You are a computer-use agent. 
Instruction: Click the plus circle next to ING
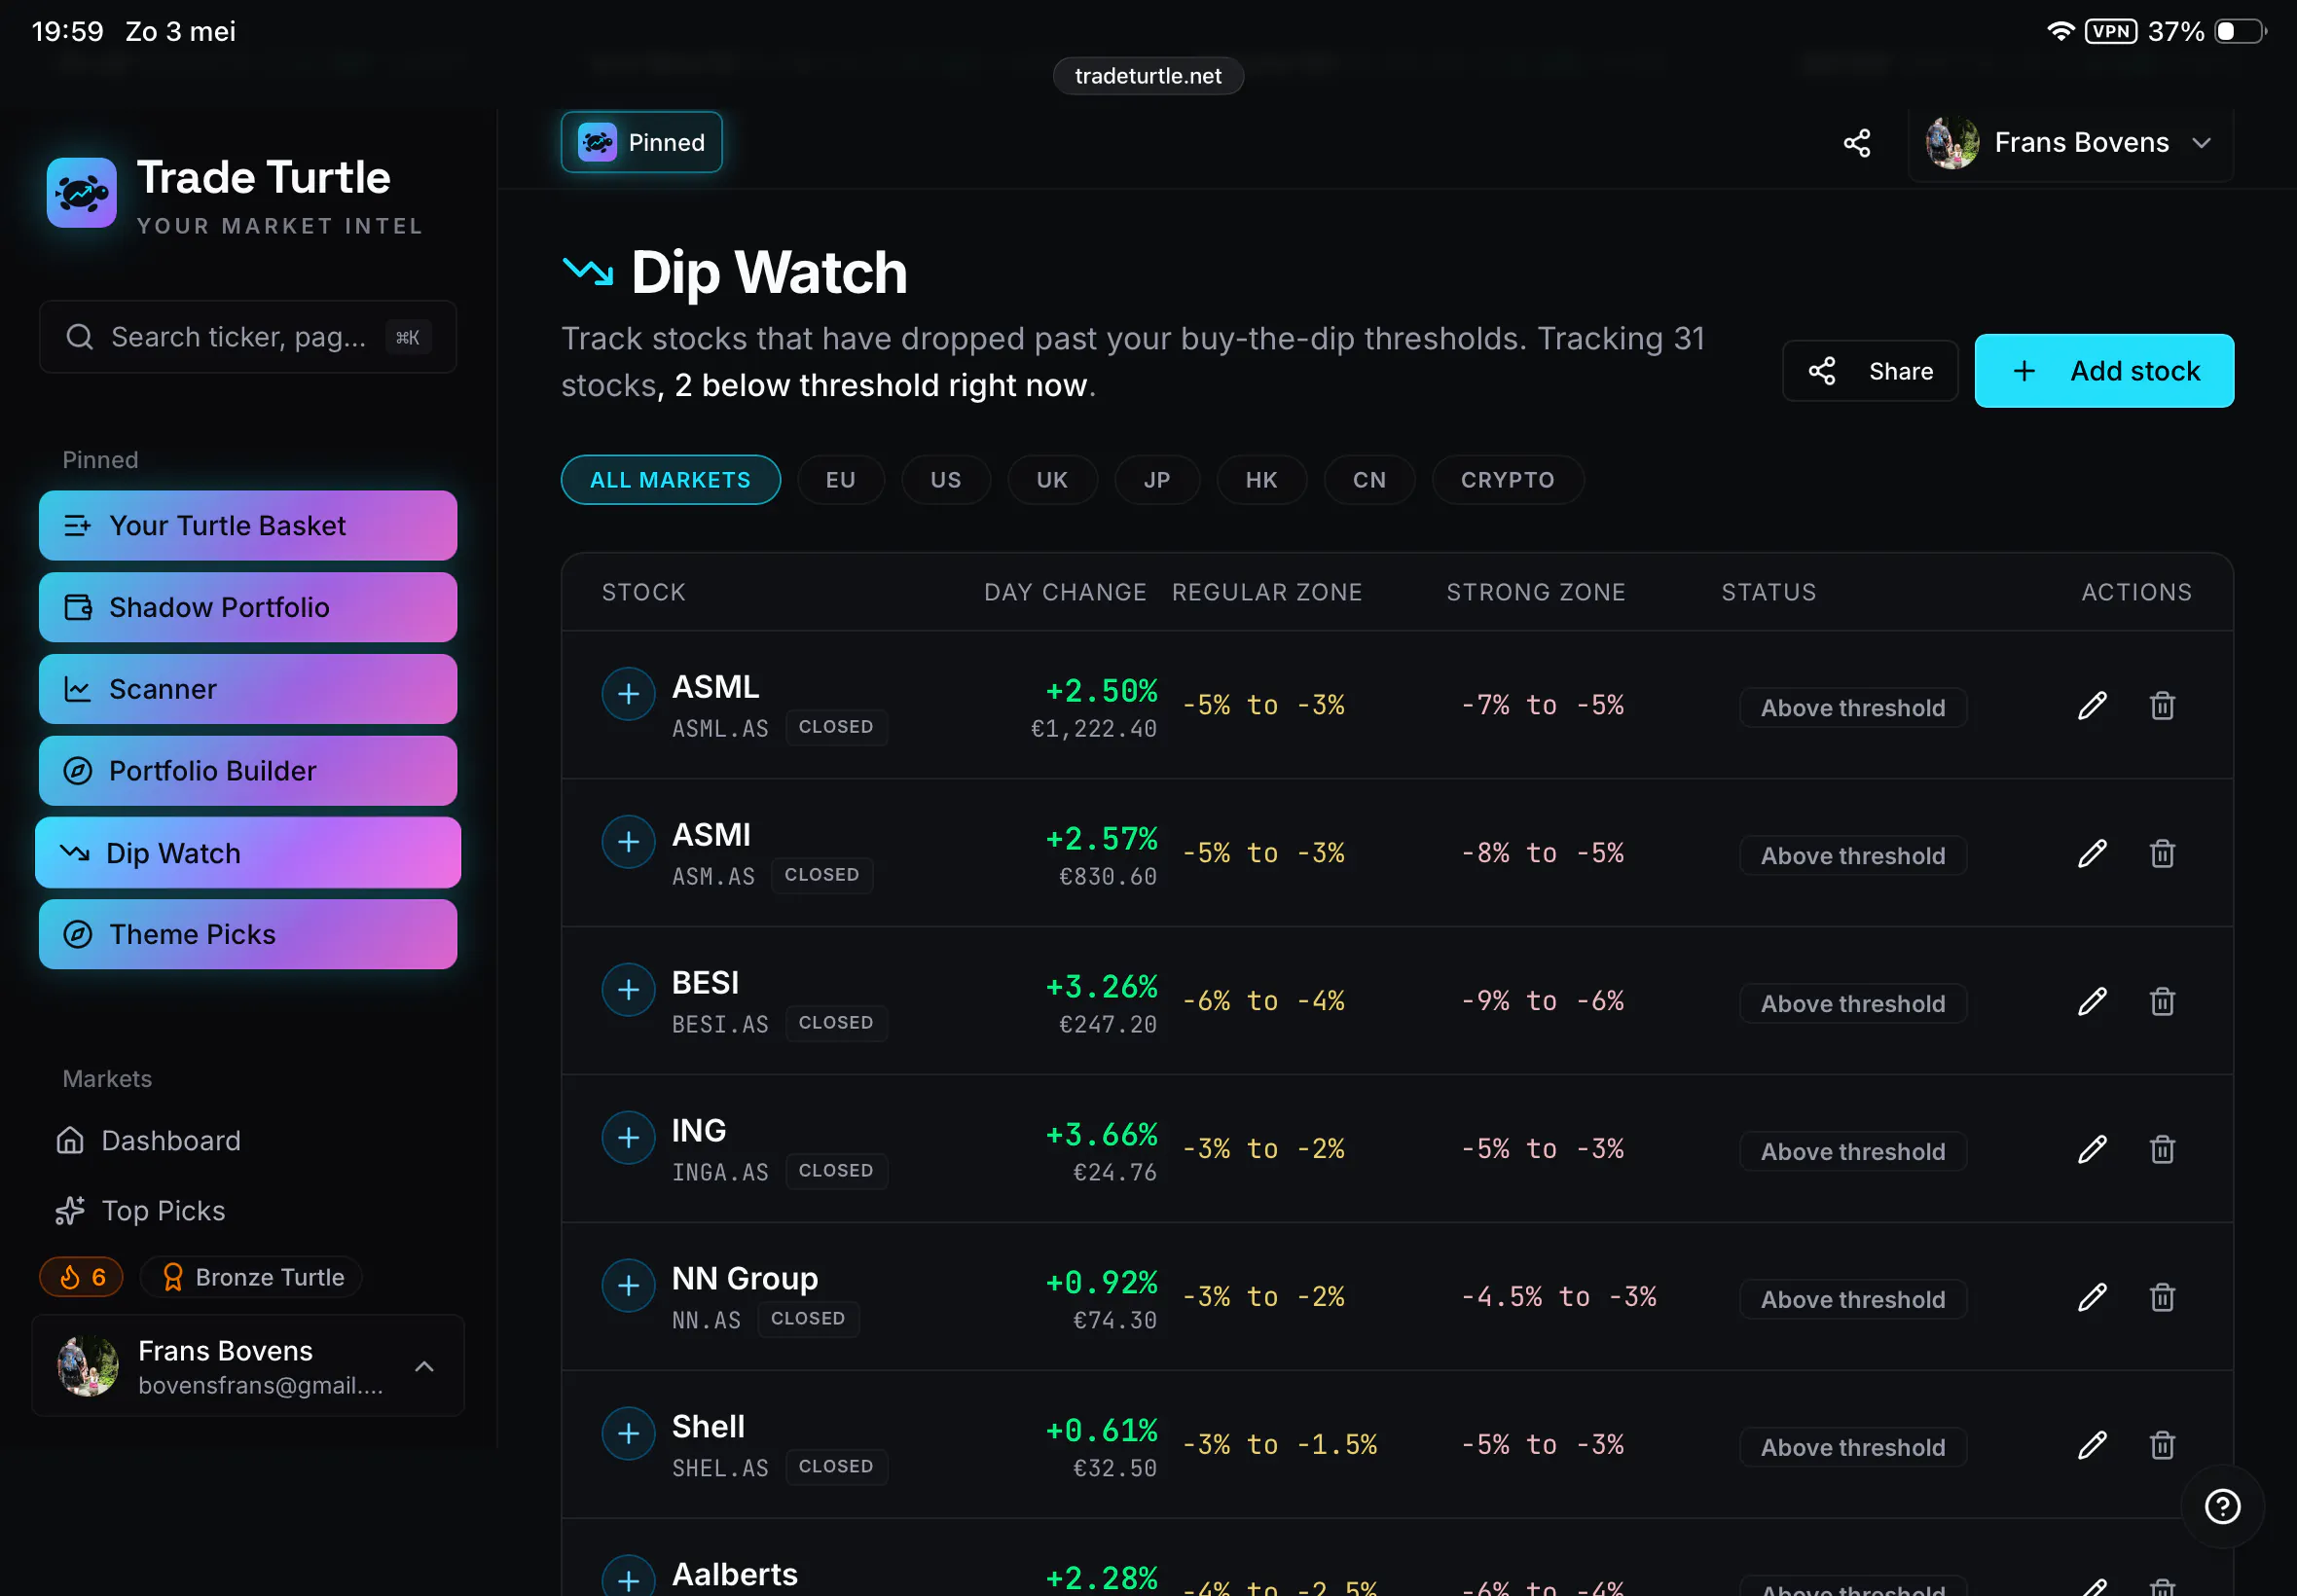[x=628, y=1138]
